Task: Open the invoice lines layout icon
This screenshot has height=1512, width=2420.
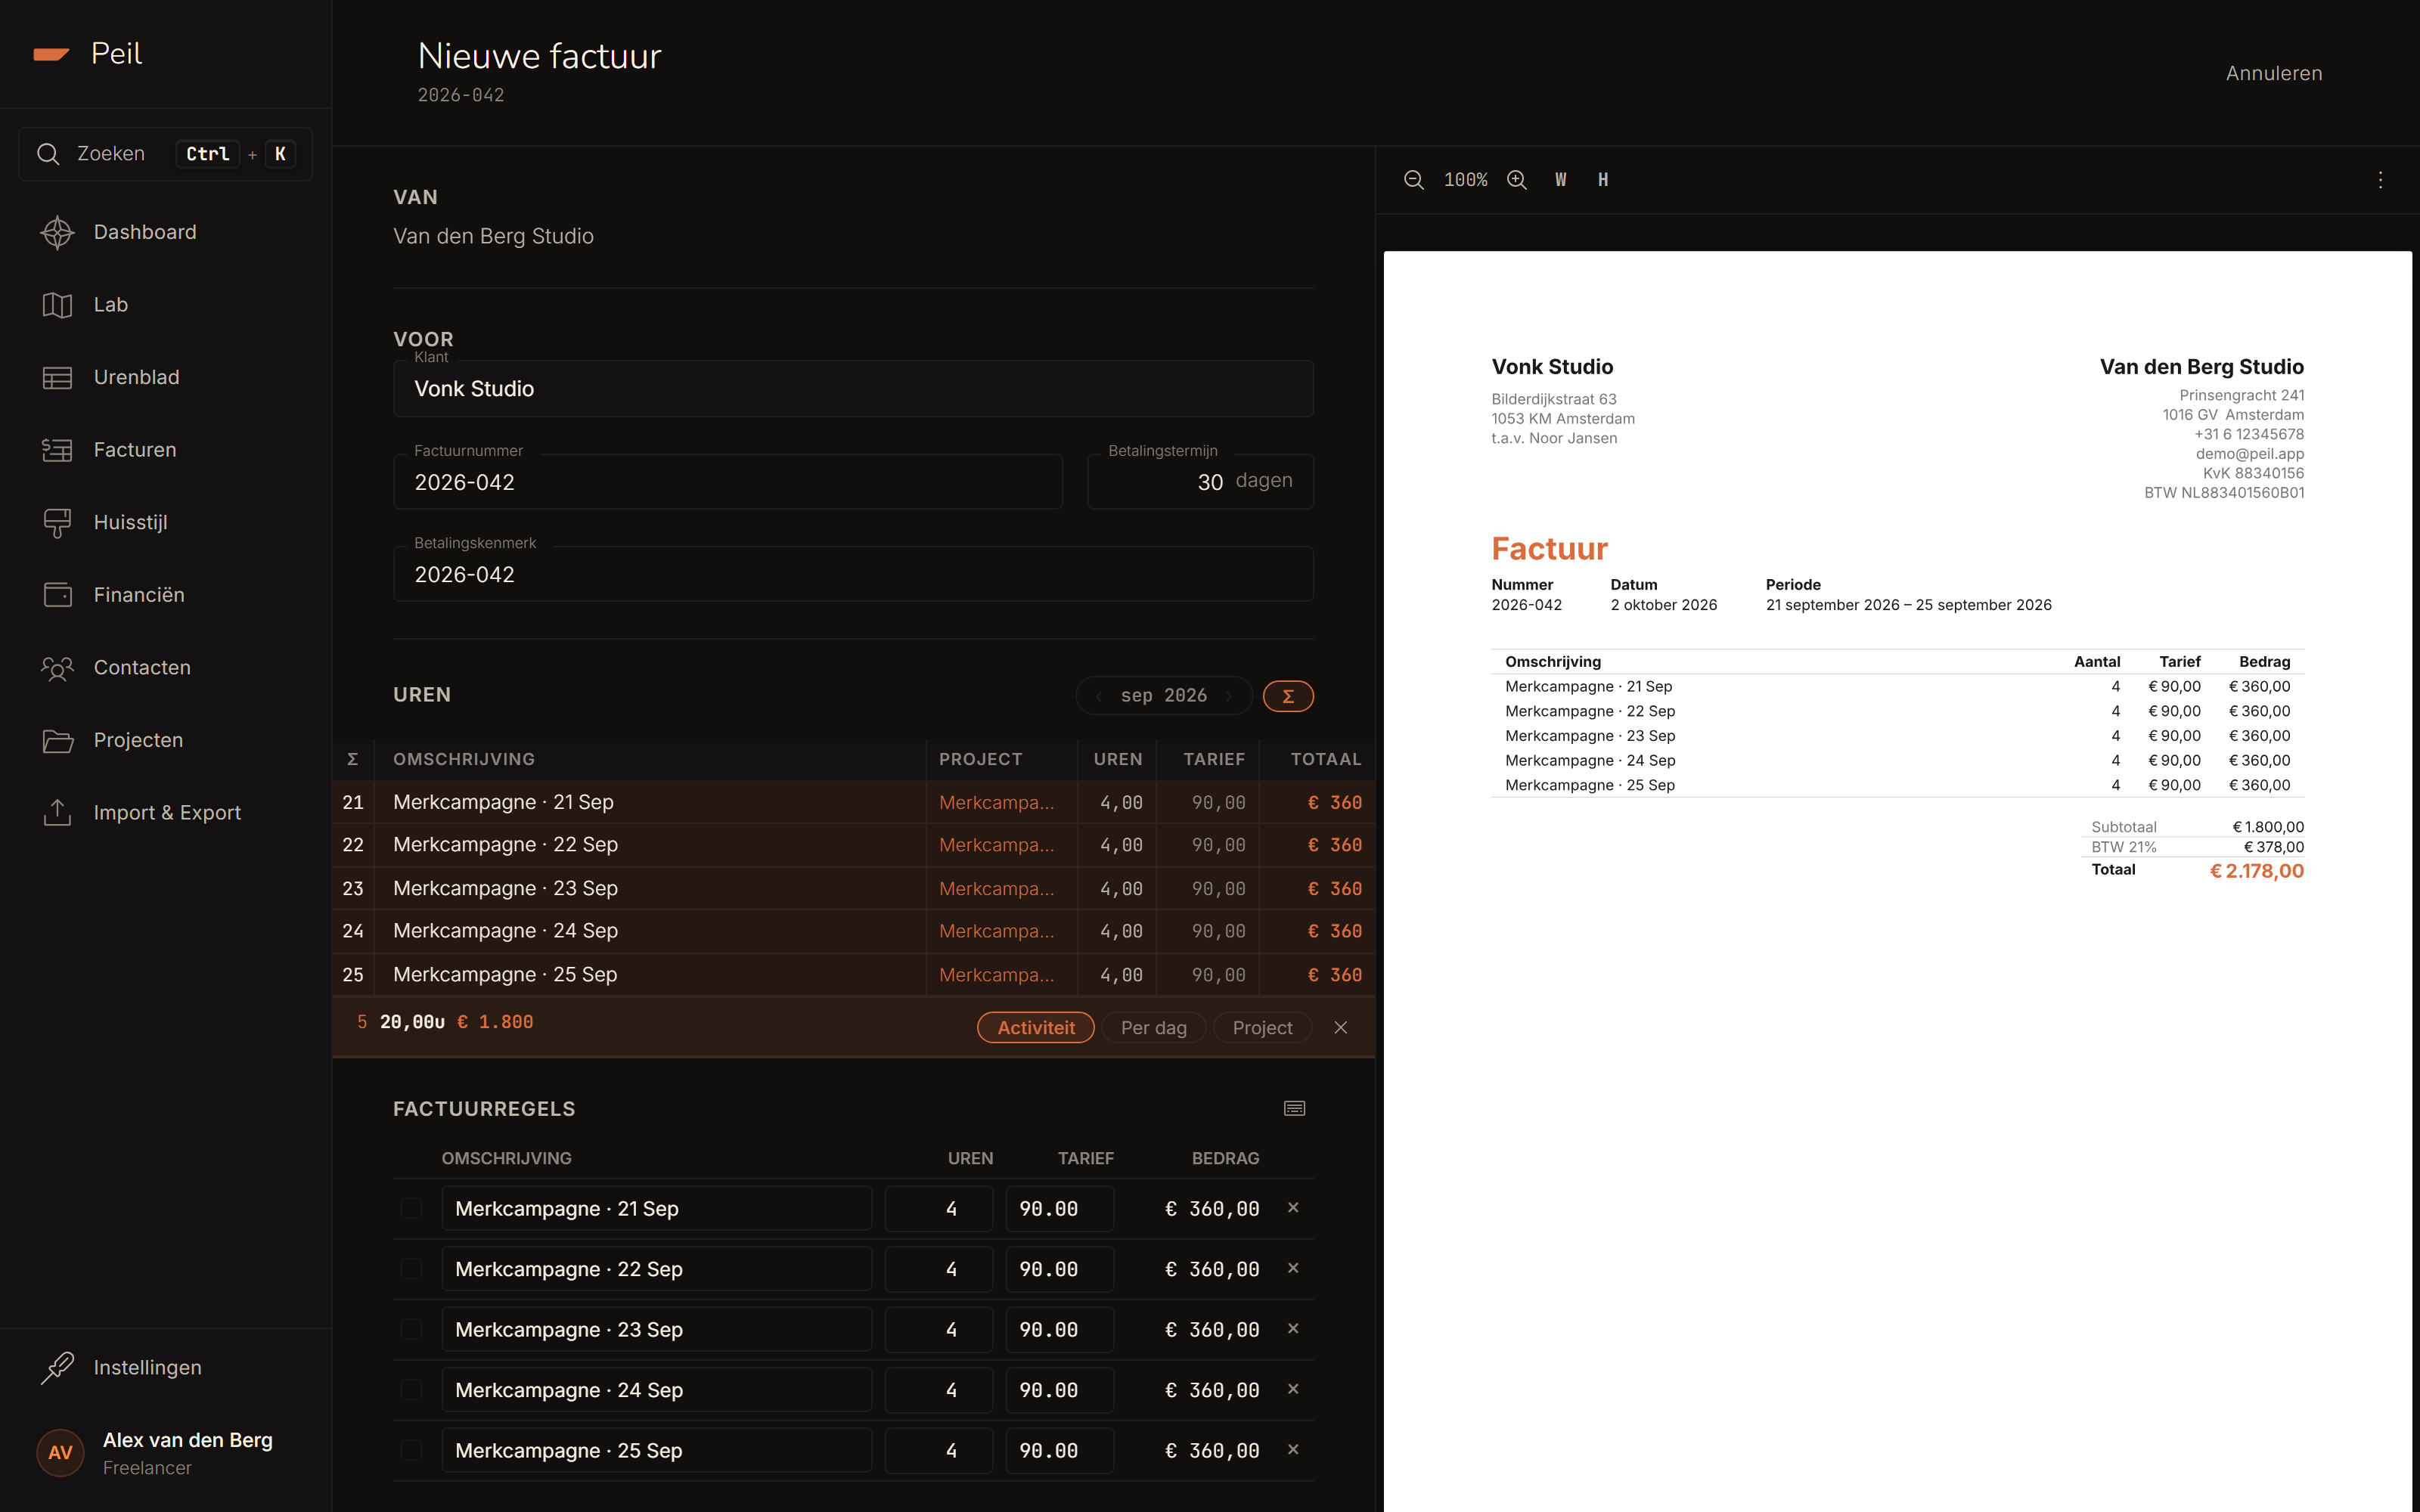Action: (x=1294, y=1108)
